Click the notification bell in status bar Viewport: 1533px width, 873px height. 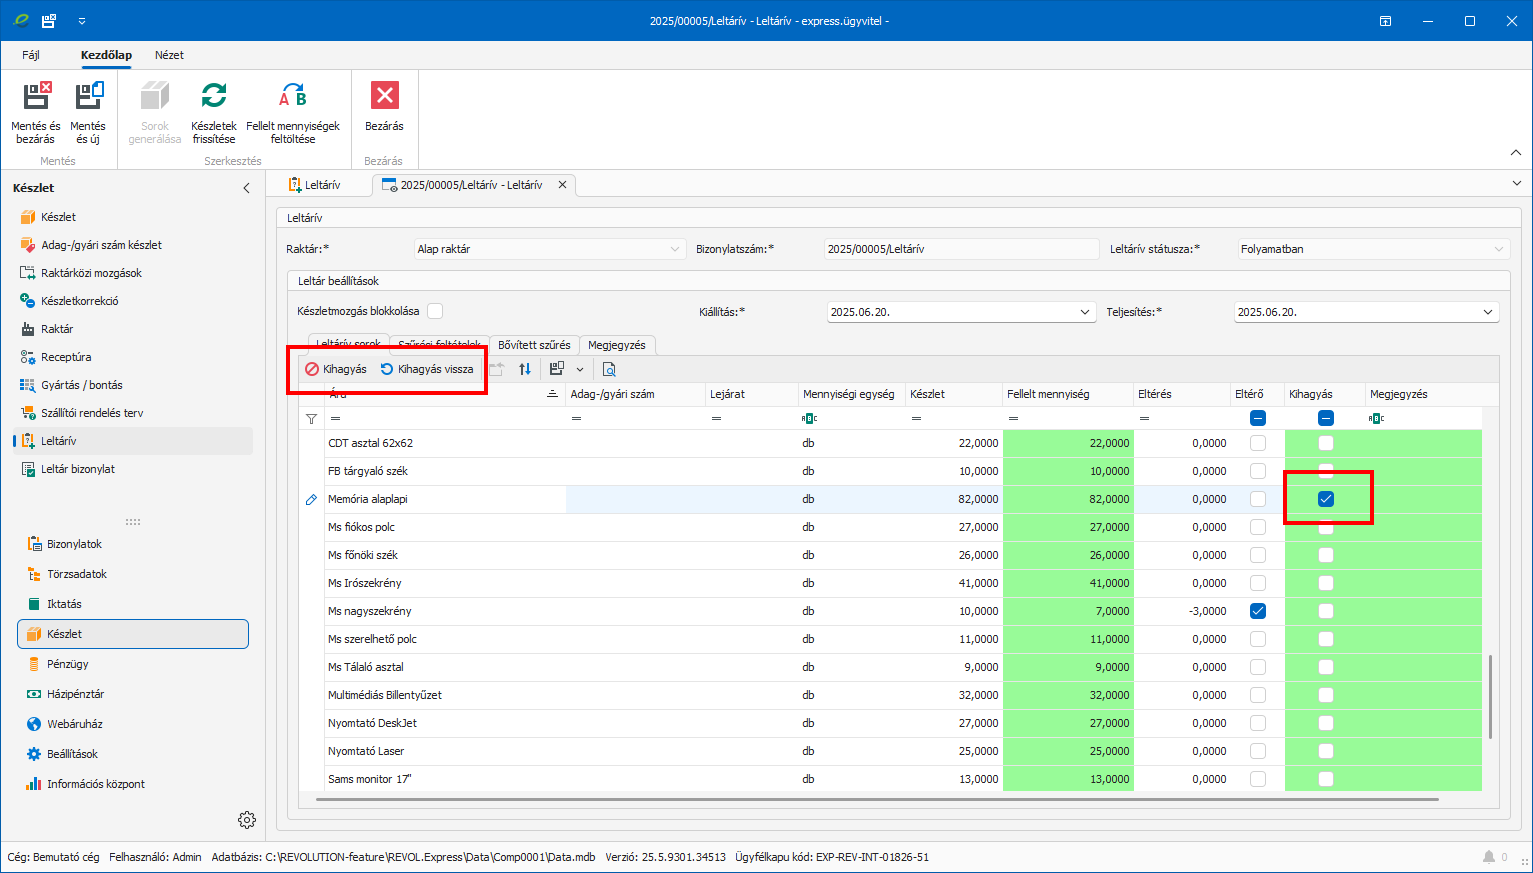[x=1489, y=857]
